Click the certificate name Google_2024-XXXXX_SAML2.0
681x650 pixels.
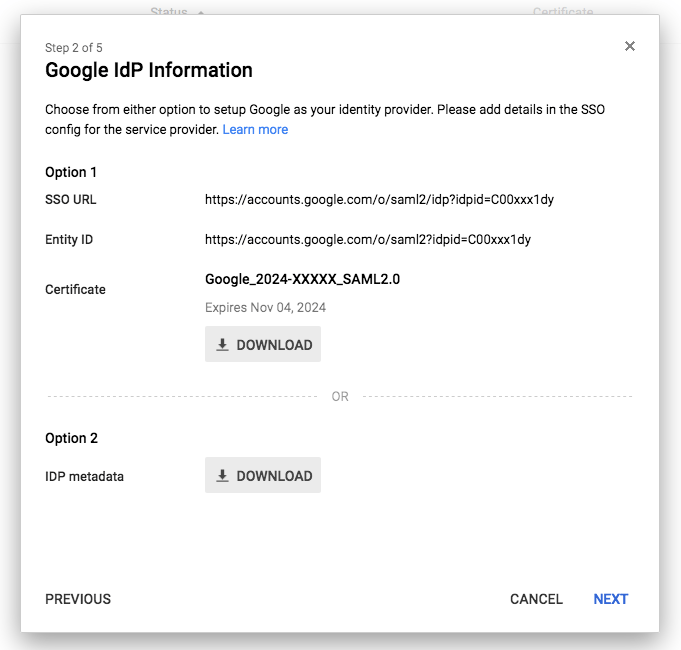coord(302,279)
